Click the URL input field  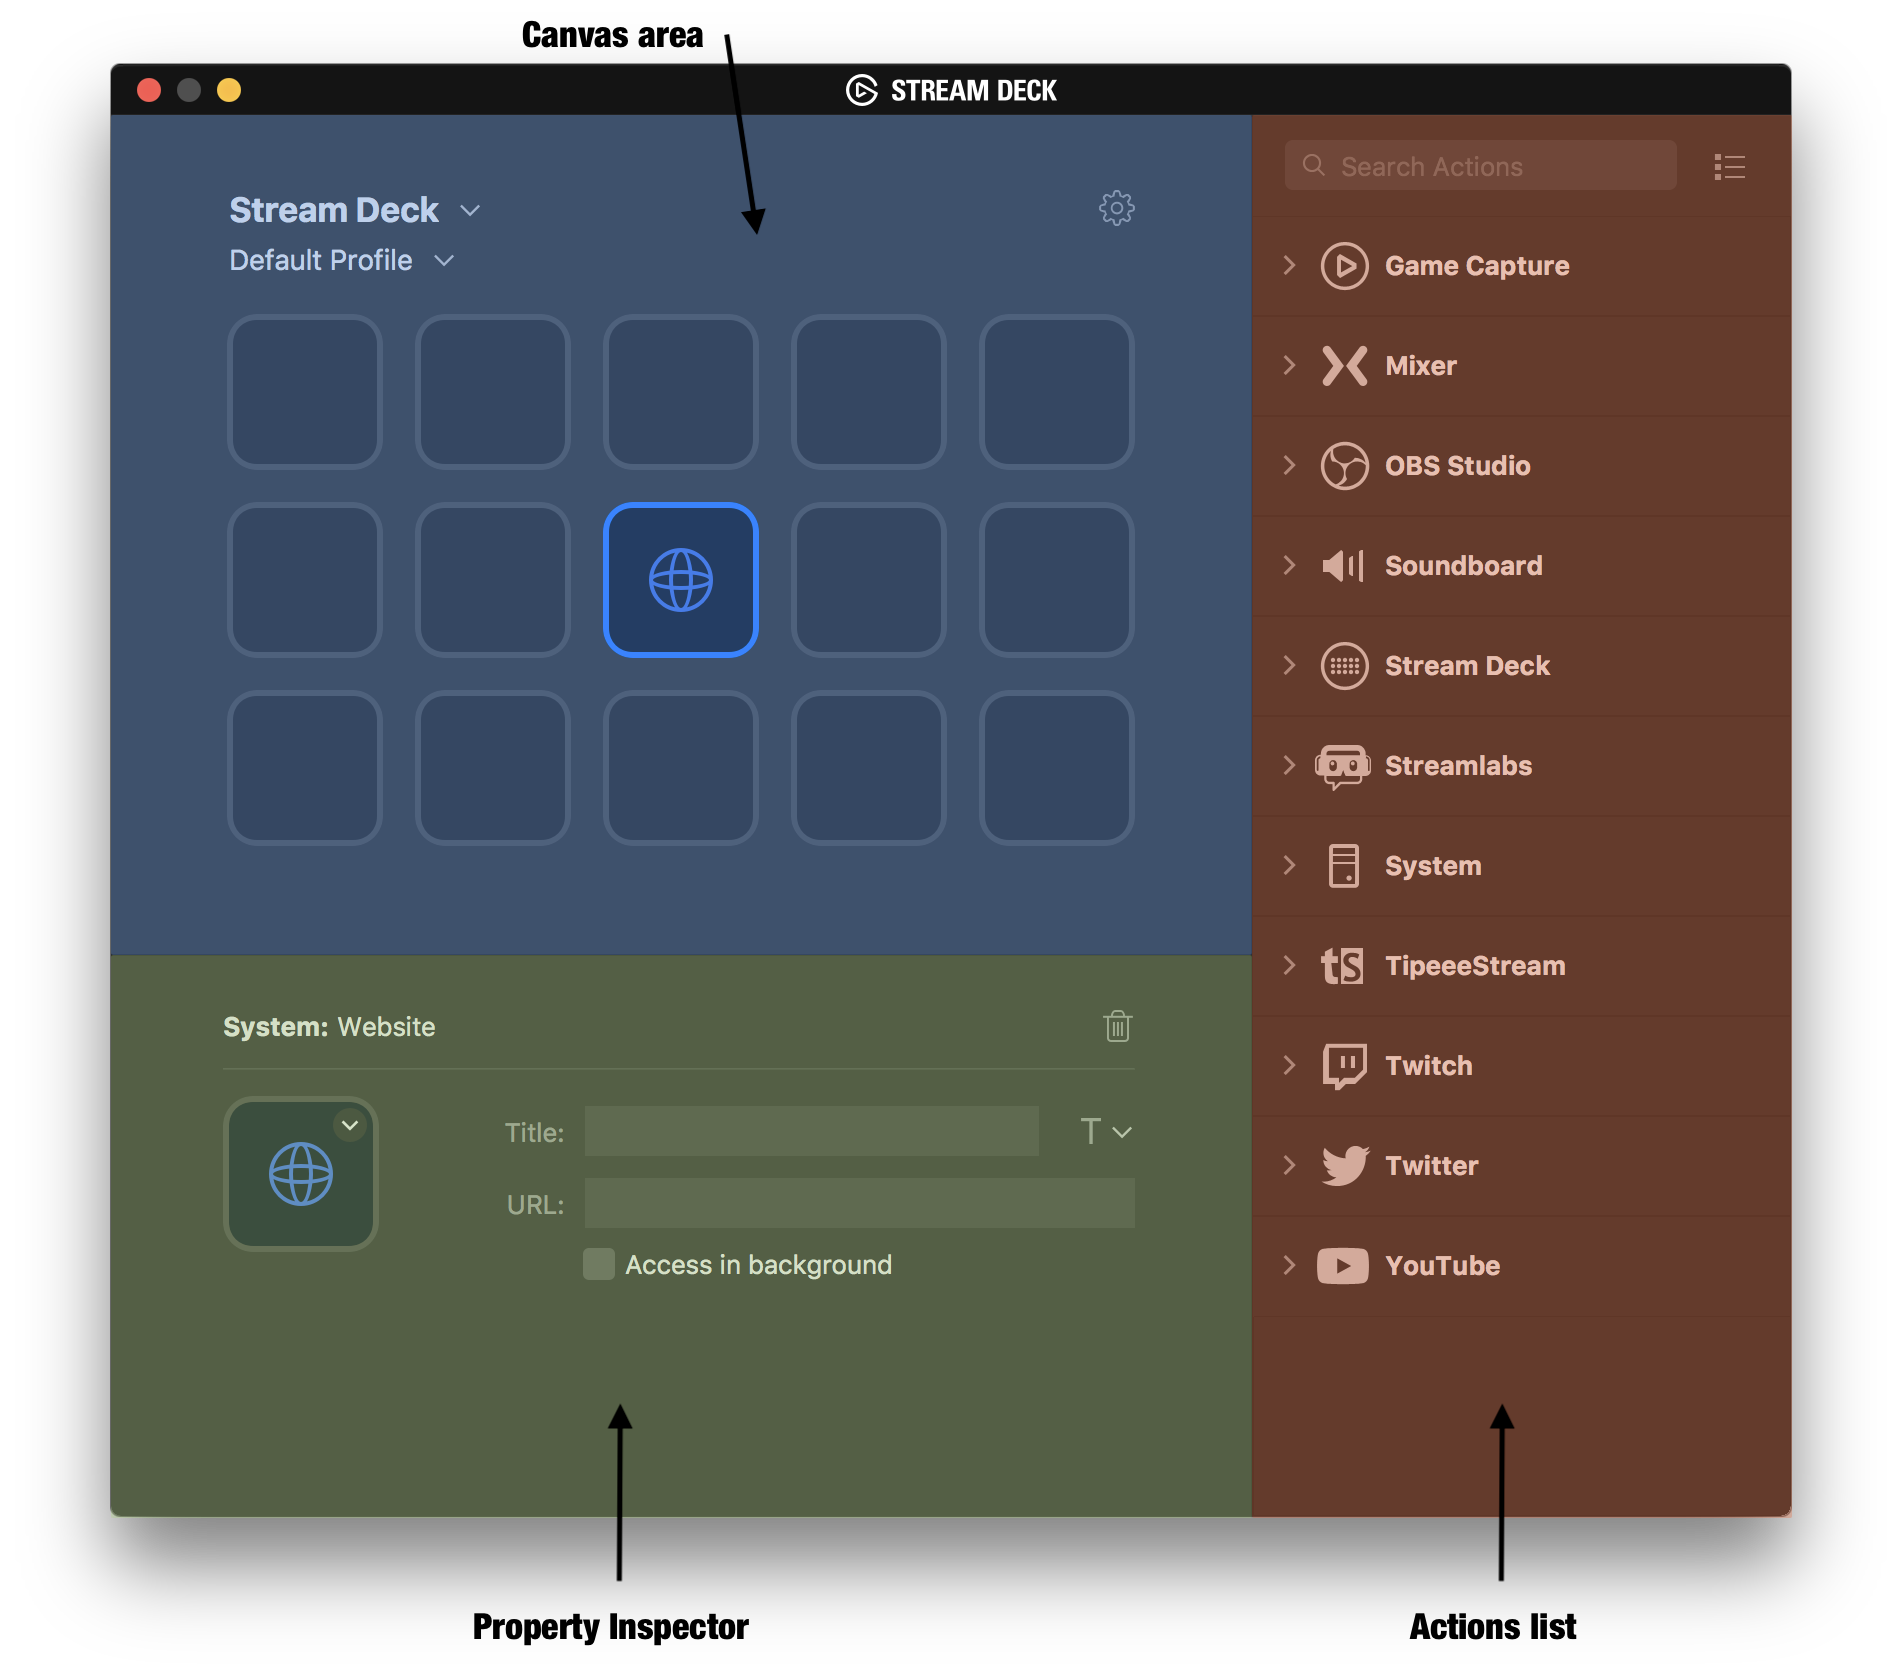(x=859, y=1203)
